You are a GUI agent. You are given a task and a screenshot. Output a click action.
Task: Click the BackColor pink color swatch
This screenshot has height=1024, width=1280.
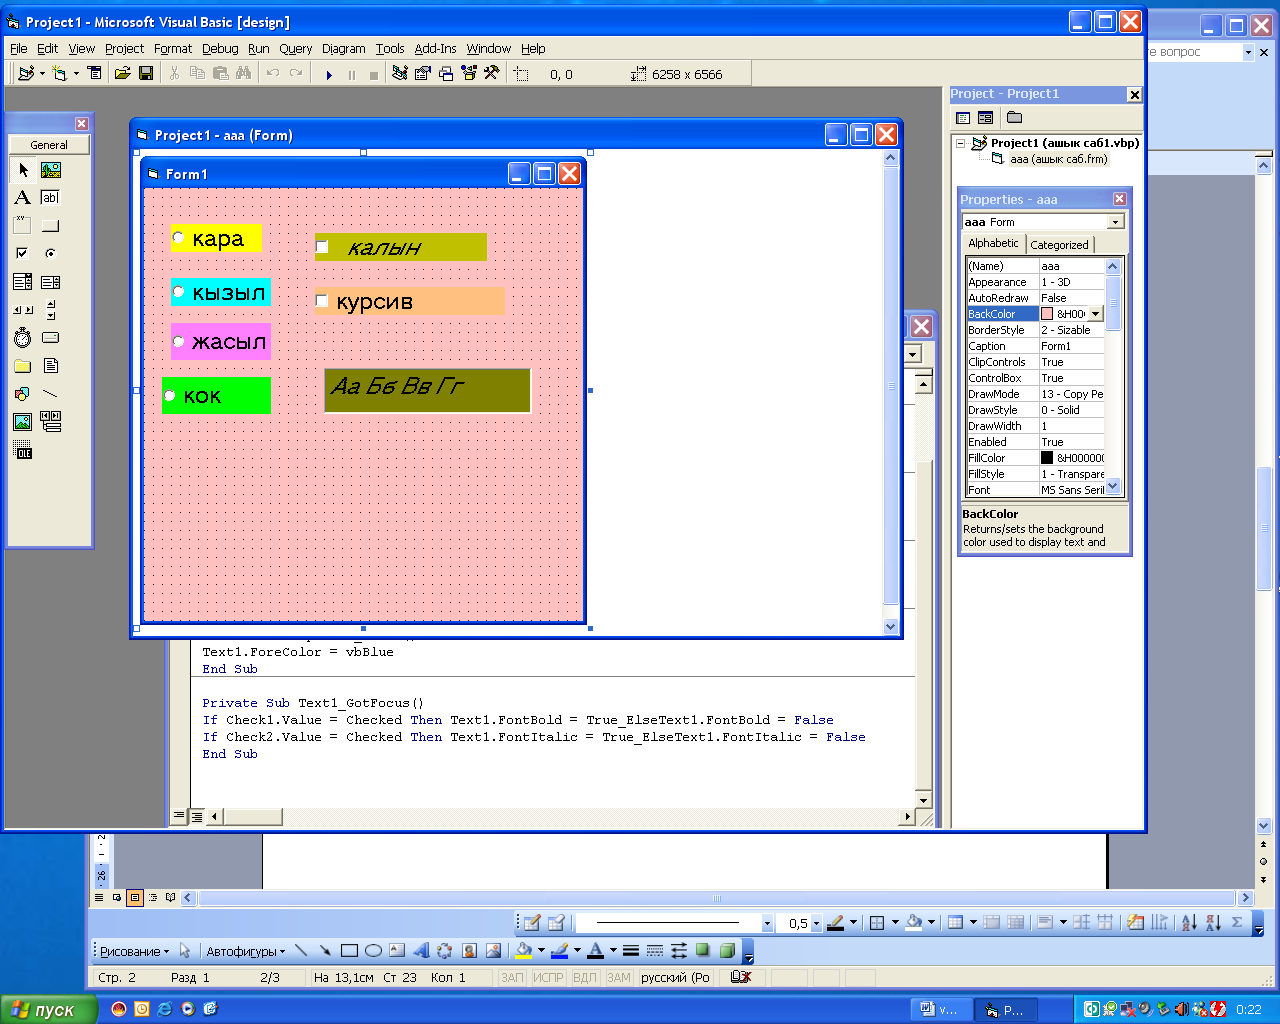(x=1047, y=314)
